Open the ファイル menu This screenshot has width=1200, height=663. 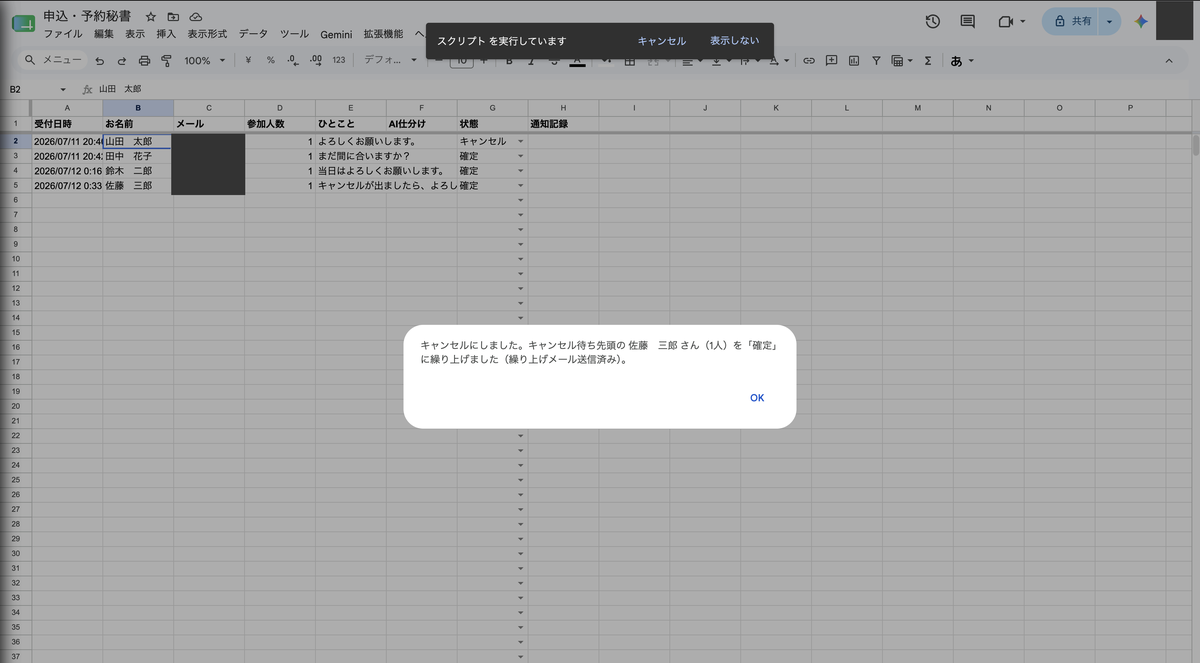(x=63, y=34)
